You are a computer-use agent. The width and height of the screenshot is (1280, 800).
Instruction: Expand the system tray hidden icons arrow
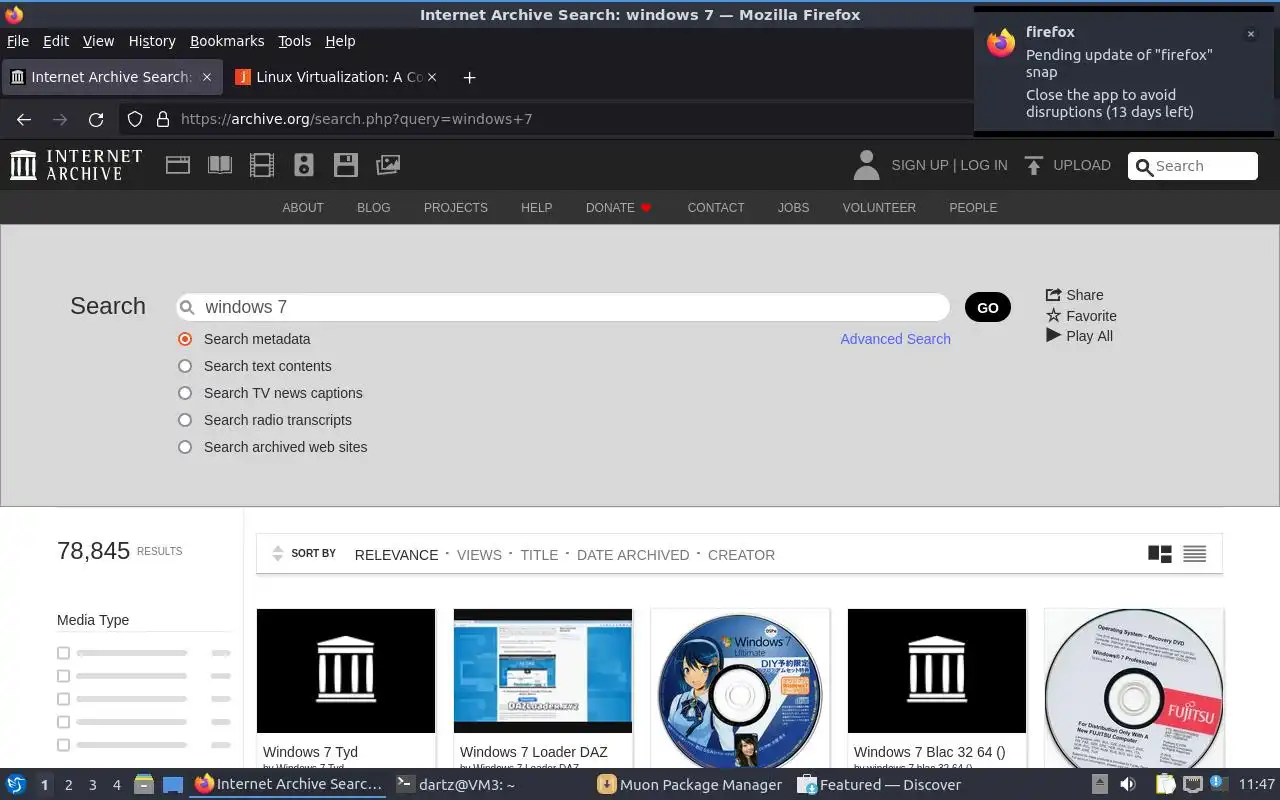pos(1099,785)
